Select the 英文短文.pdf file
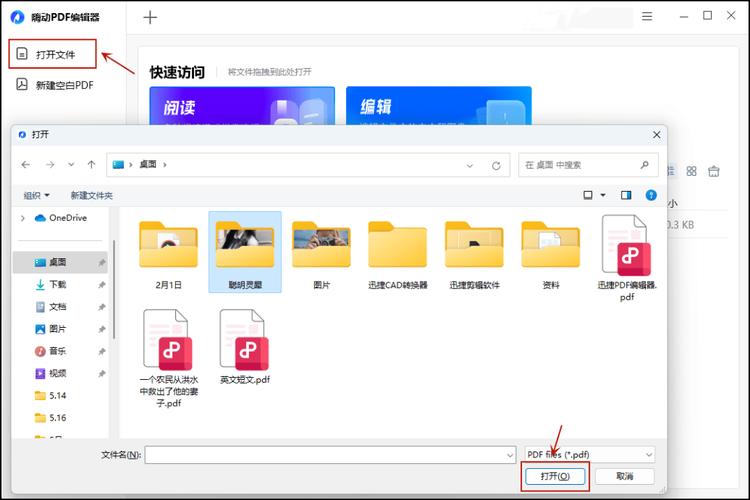This screenshot has height=500, width=750. pos(245,347)
